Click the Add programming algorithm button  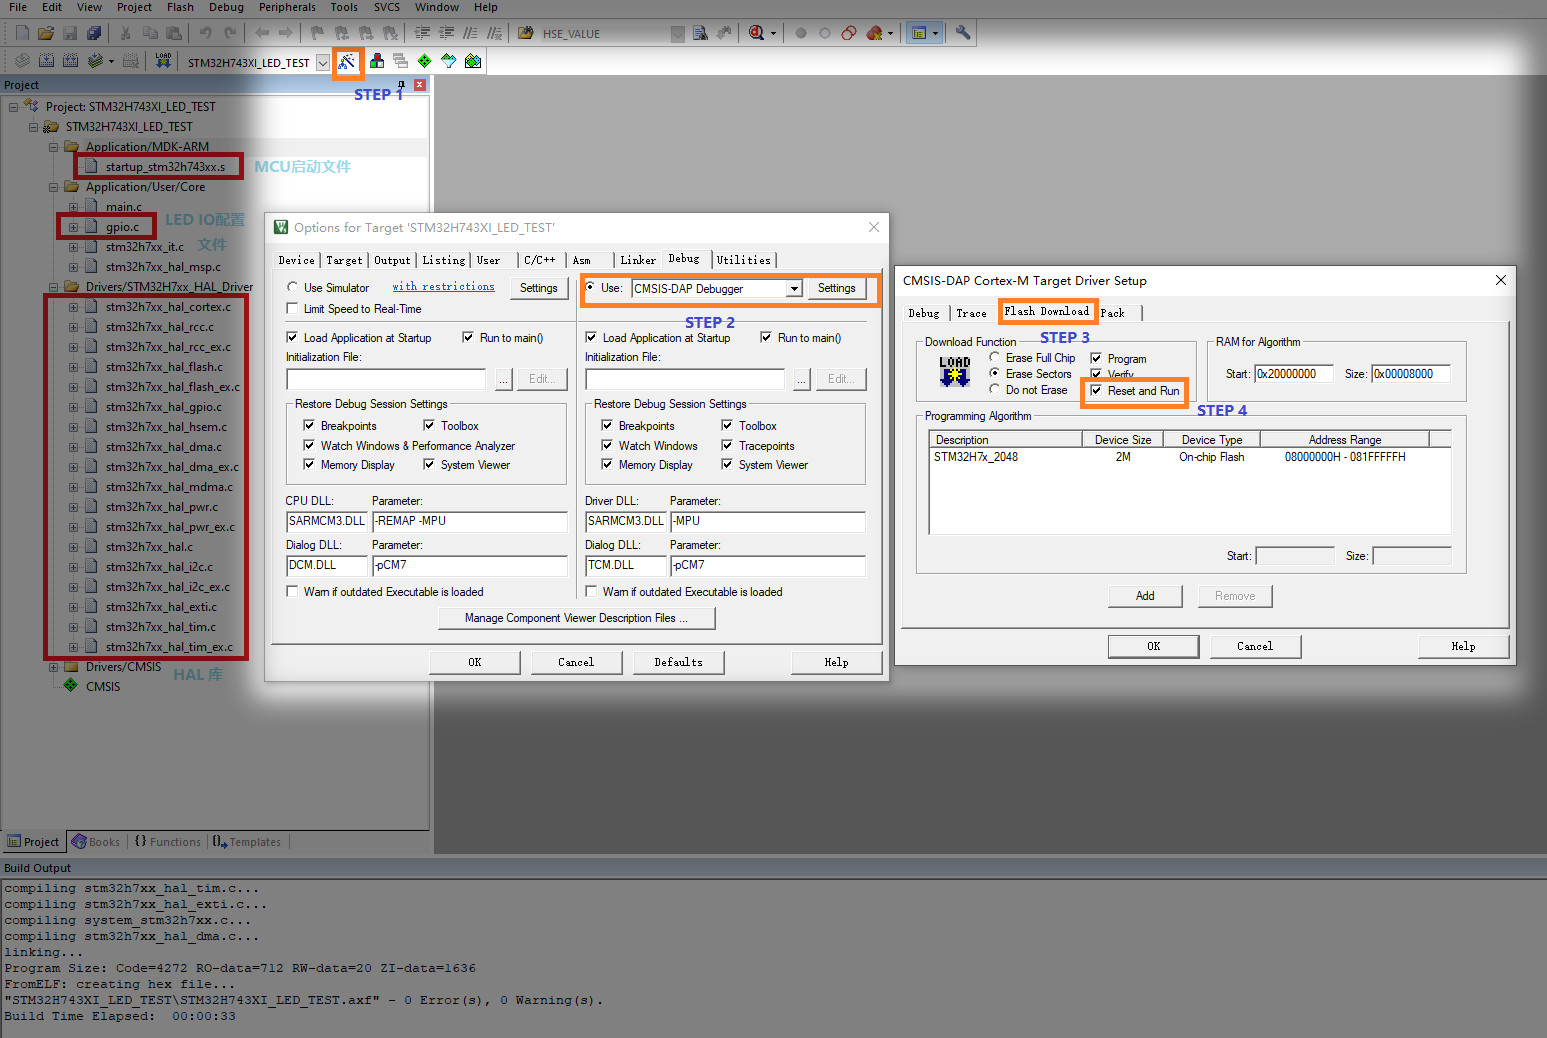point(1145,596)
